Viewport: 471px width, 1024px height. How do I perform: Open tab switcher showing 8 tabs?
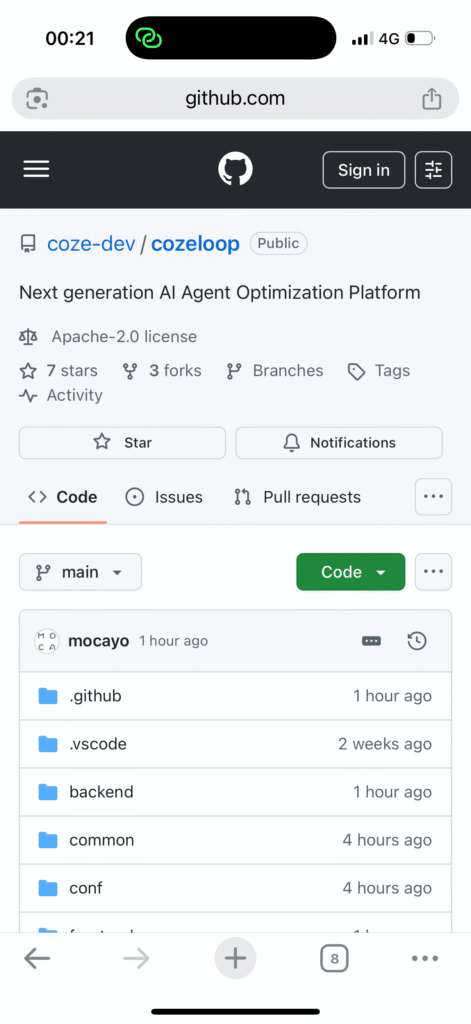334,959
